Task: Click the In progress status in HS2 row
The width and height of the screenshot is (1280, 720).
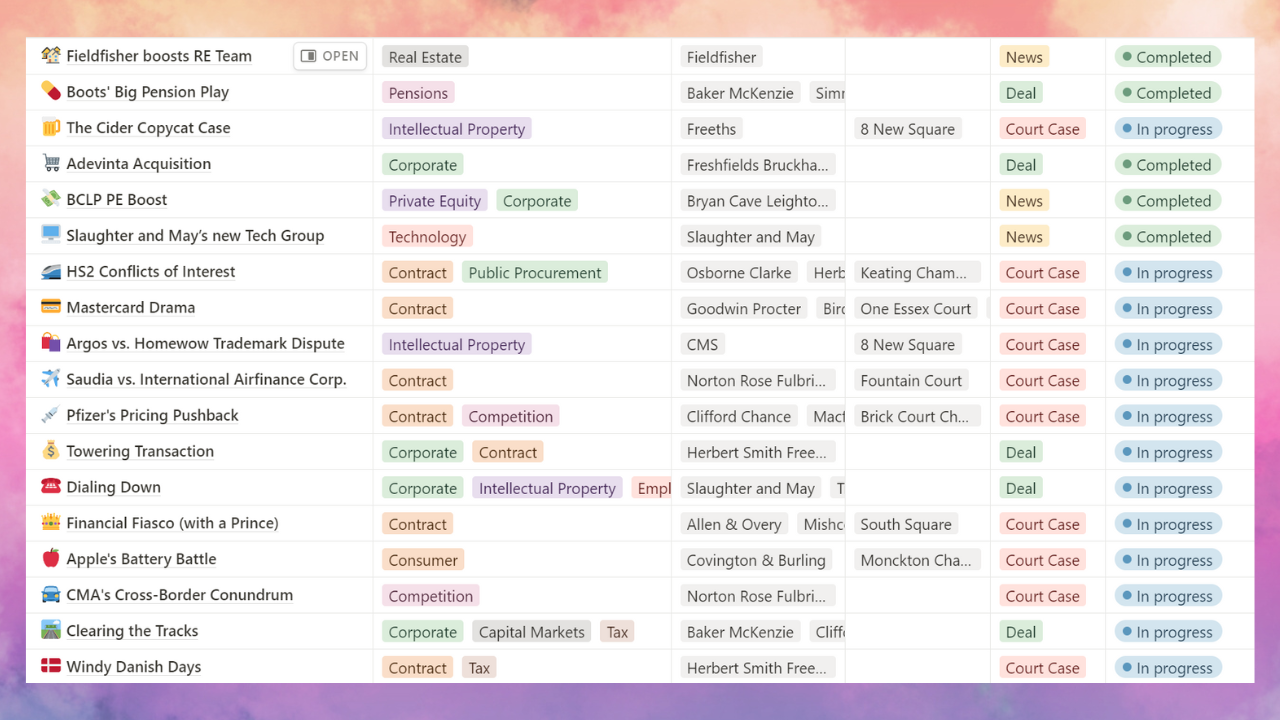Action: pos(1168,273)
